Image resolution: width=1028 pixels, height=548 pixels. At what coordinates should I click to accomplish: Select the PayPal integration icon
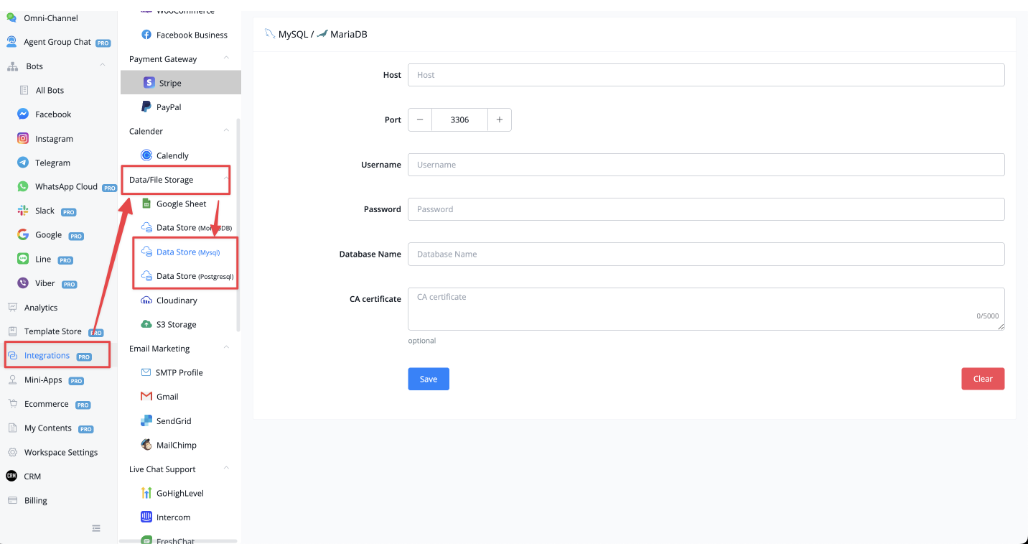(x=147, y=107)
